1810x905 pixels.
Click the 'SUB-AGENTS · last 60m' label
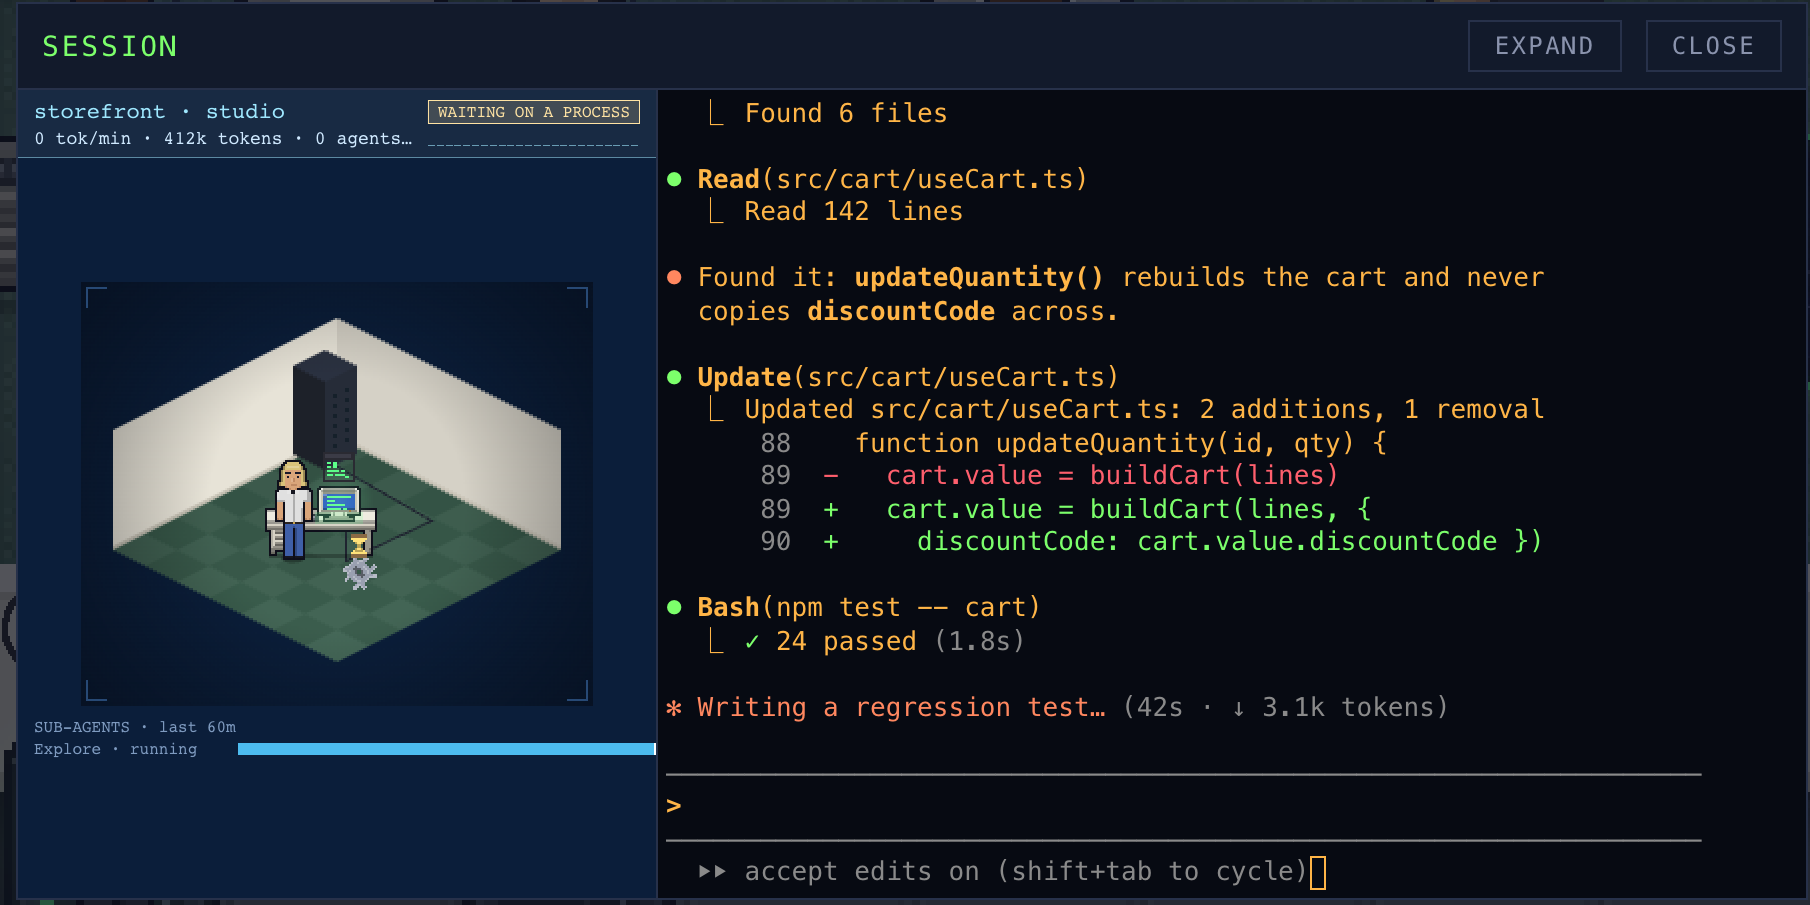[x=135, y=727]
